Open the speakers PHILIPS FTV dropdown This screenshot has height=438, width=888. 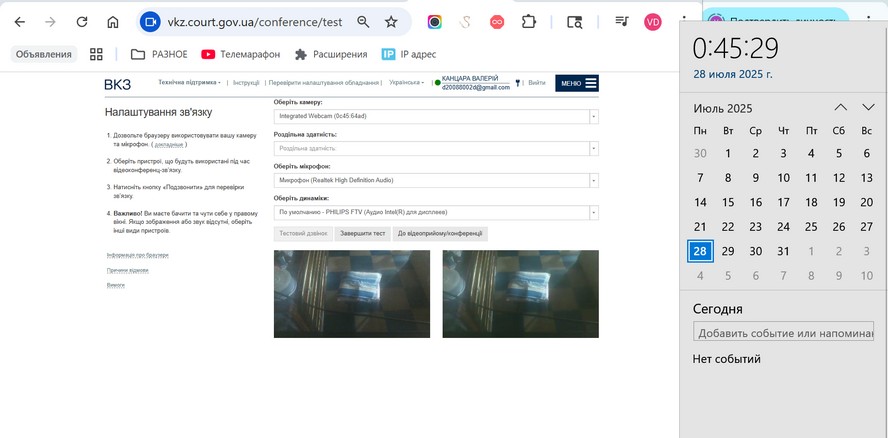click(x=436, y=212)
